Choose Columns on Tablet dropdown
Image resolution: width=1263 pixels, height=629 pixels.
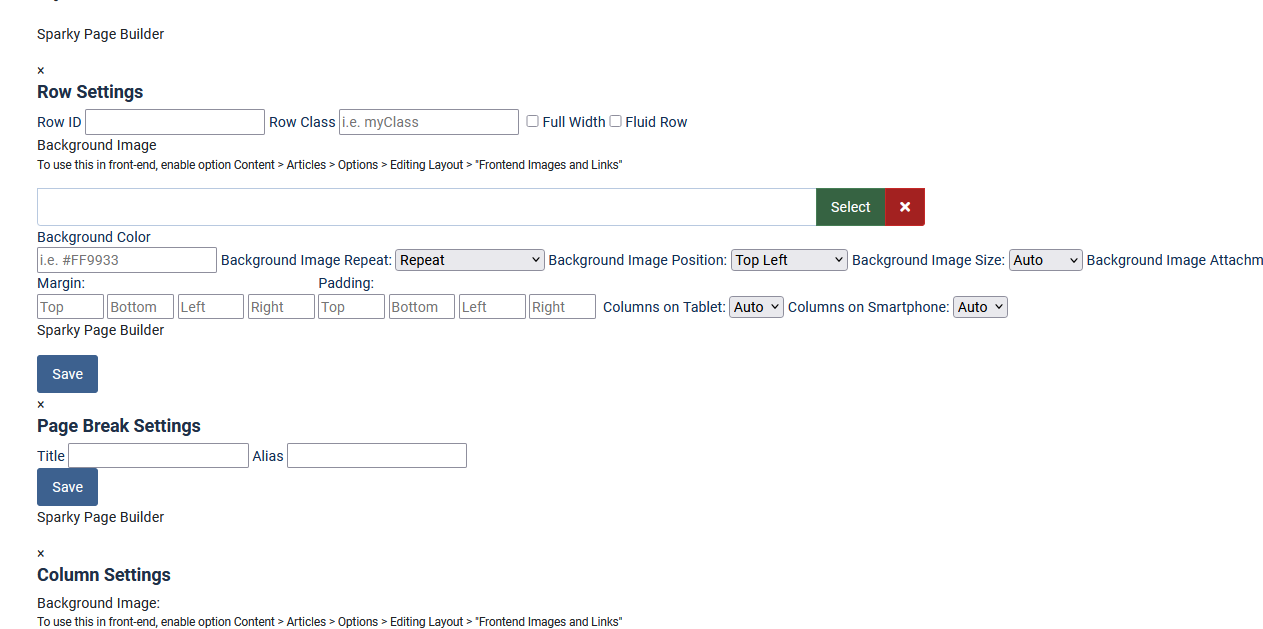[x=756, y=307]
